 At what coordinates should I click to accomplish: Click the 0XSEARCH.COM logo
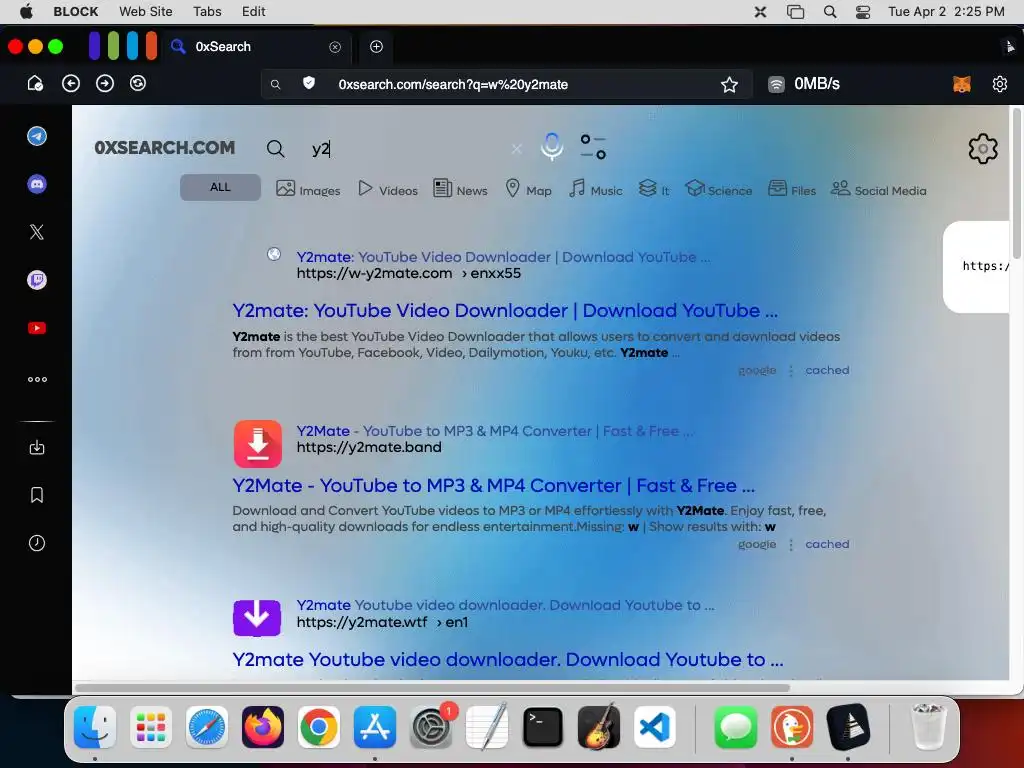(165, 148)
